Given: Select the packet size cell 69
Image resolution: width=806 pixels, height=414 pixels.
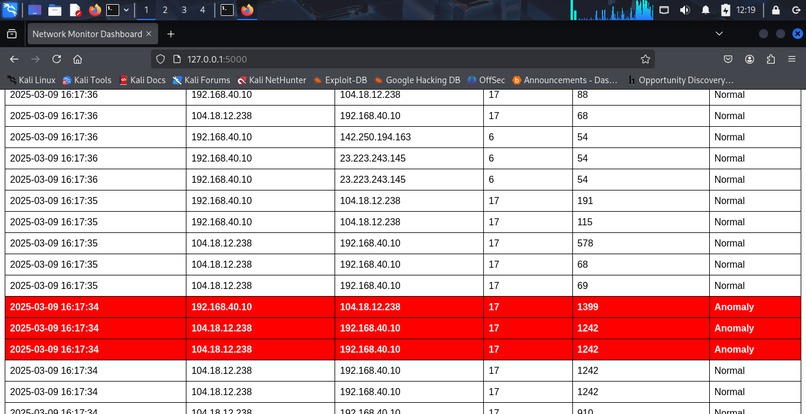Looking at the screenshot, I should (641, 286).
